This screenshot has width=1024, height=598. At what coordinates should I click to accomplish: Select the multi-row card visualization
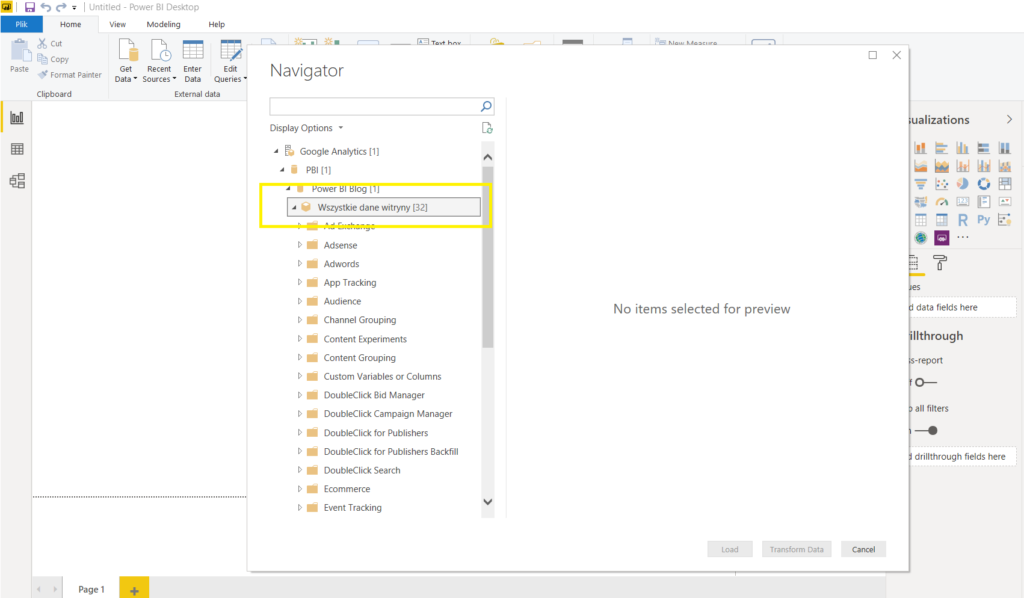[x=984, y=202]
